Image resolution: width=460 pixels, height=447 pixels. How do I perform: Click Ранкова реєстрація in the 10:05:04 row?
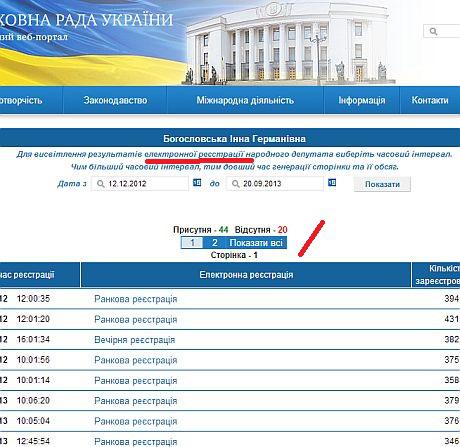coord(136,421)
